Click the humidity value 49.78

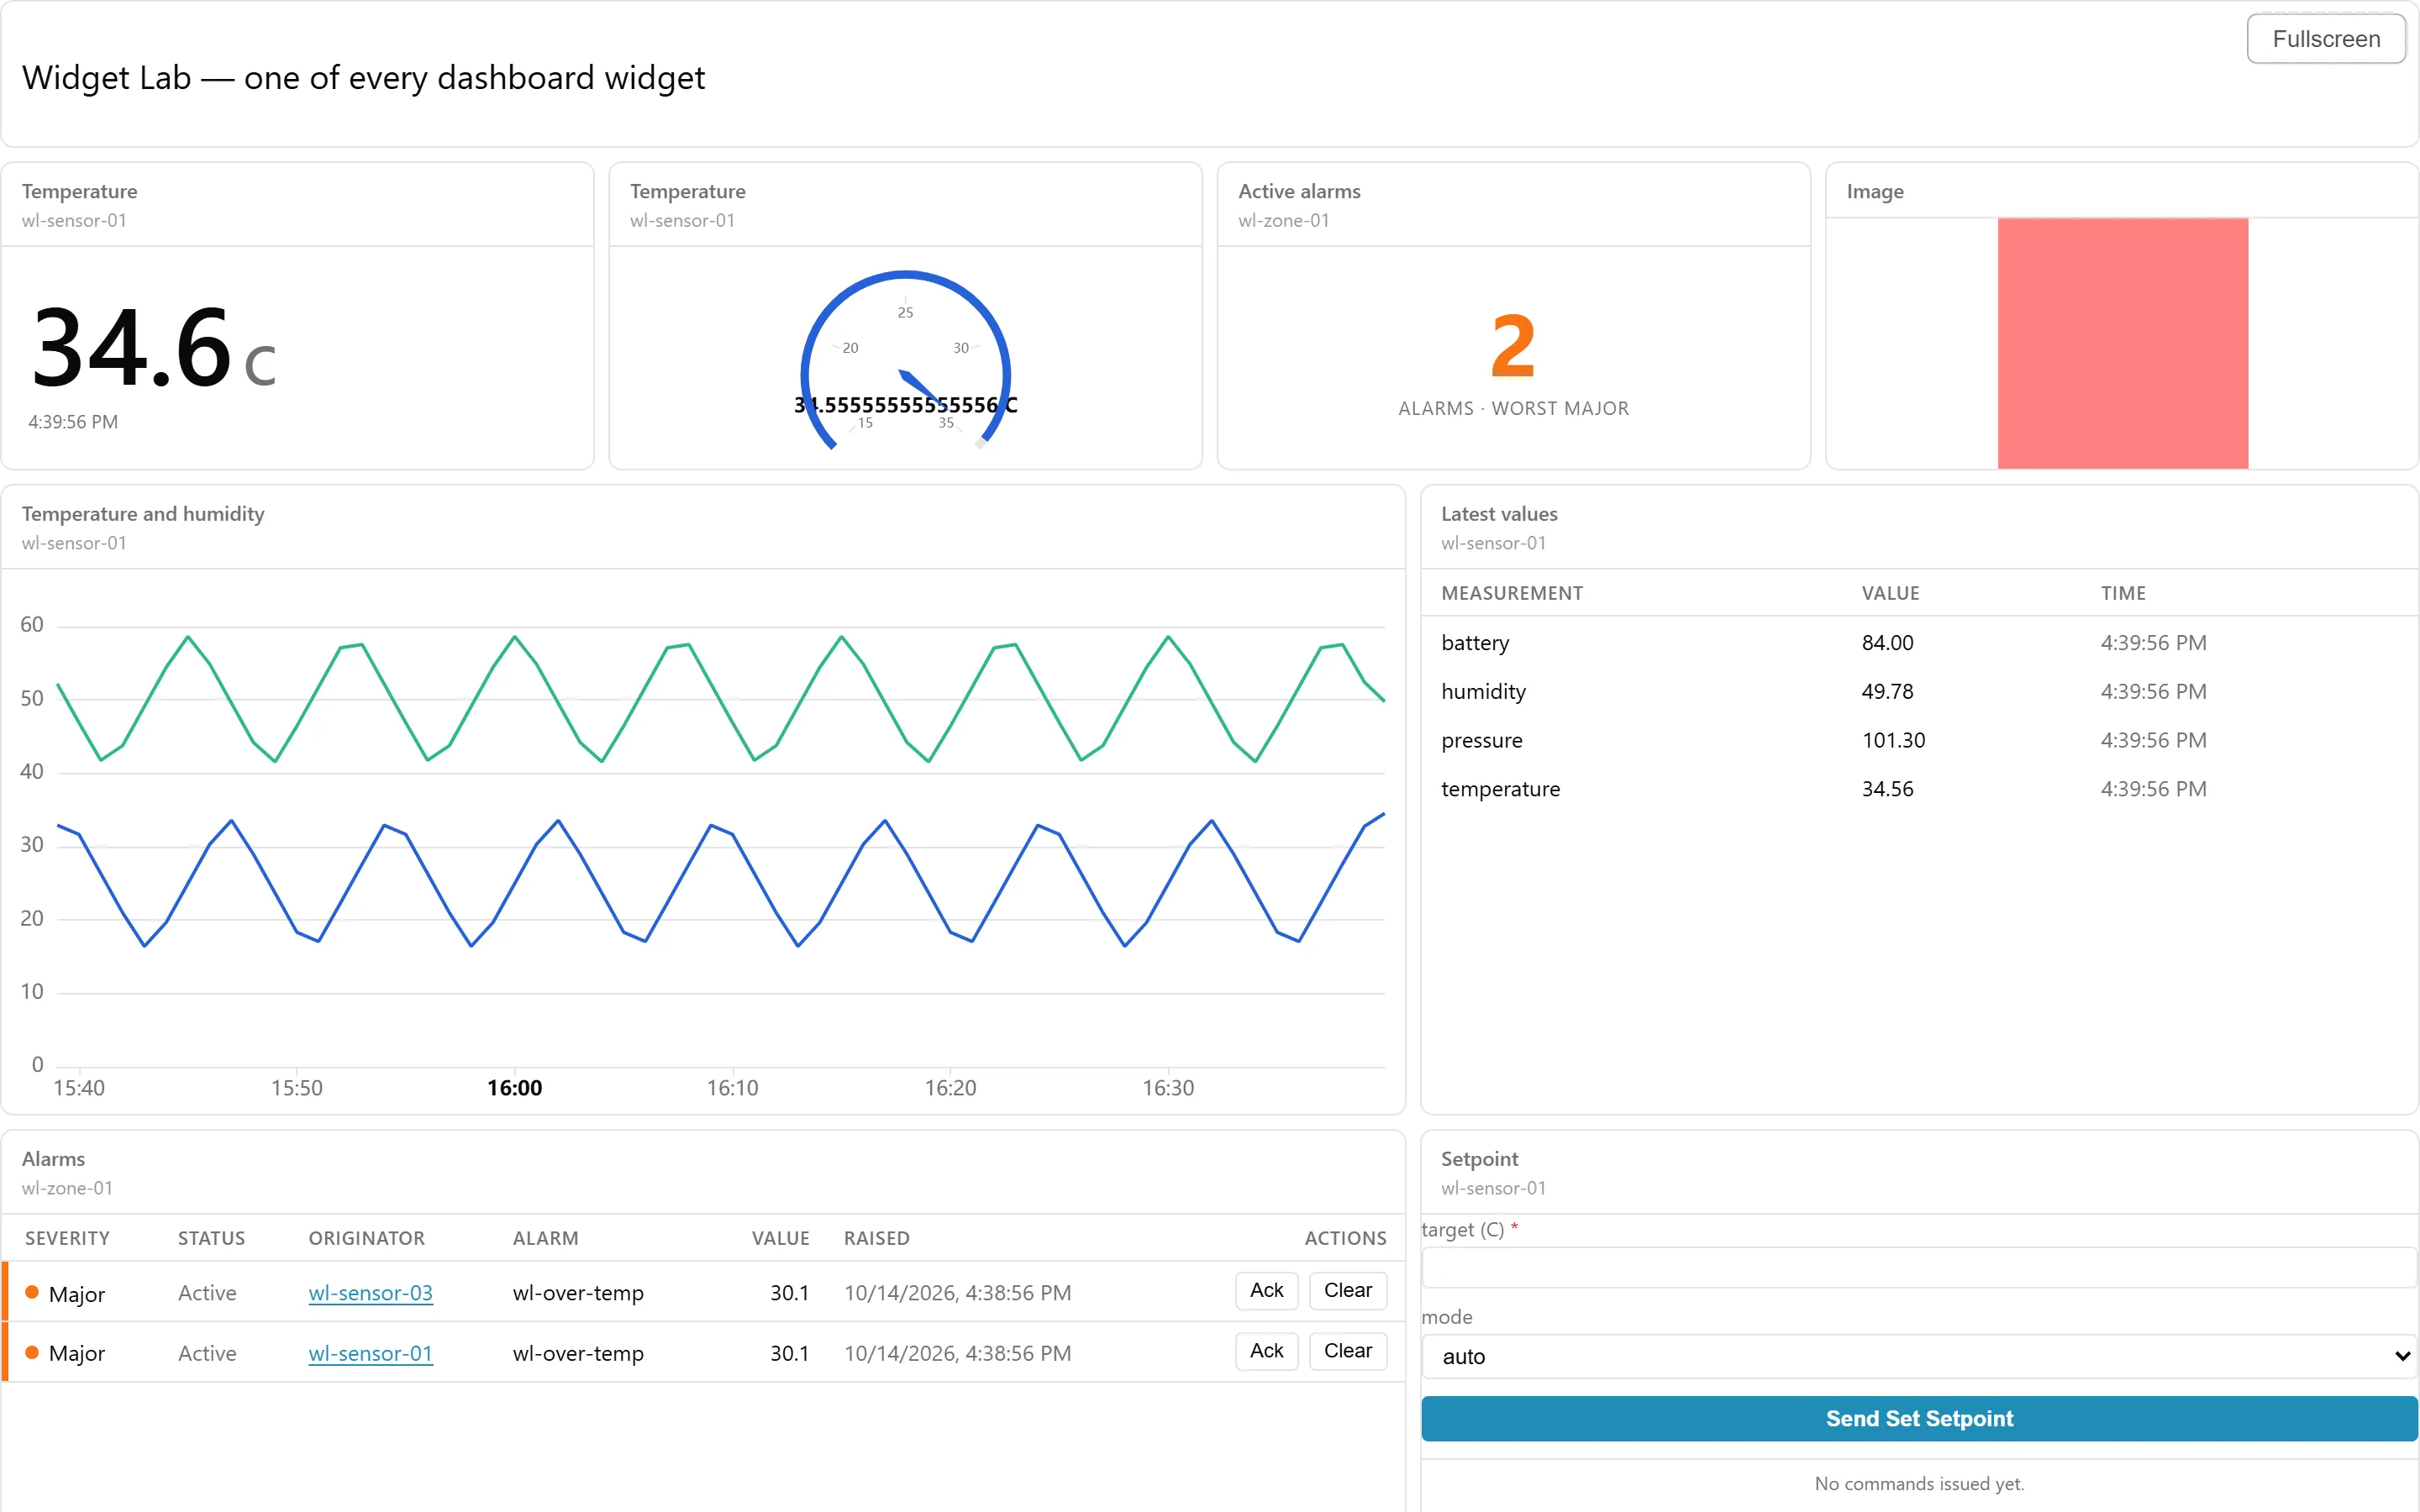pyautogui.click(x=1887, y=692)
